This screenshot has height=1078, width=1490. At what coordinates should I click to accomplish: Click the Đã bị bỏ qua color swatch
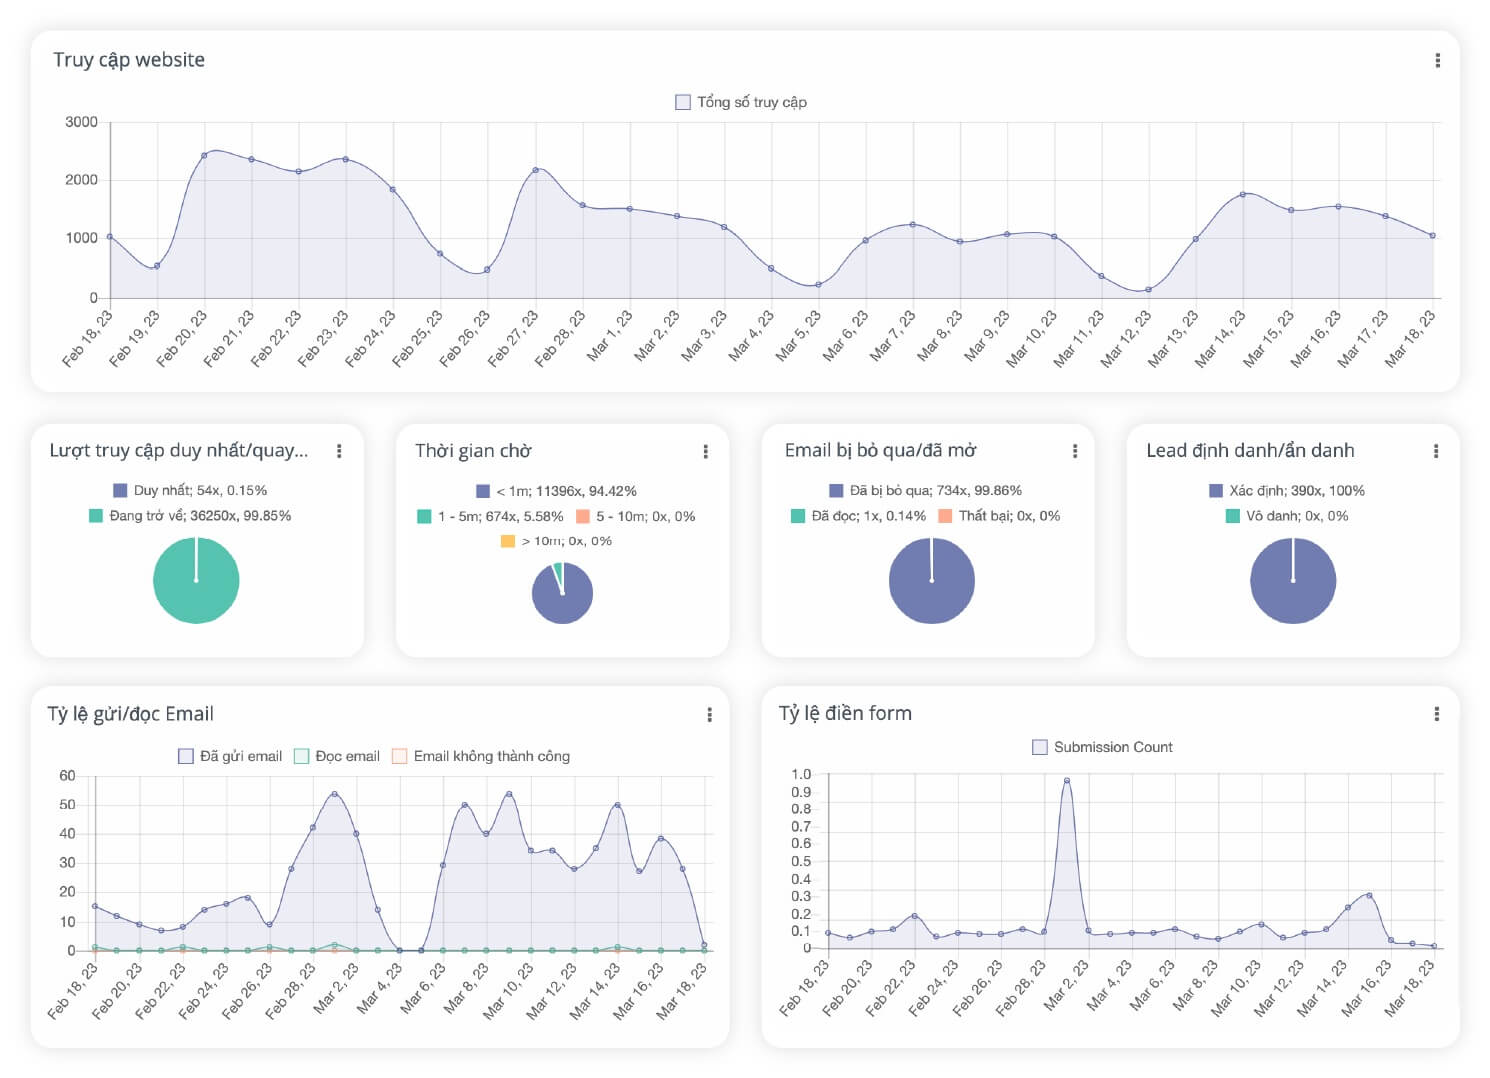coord(836,491)
